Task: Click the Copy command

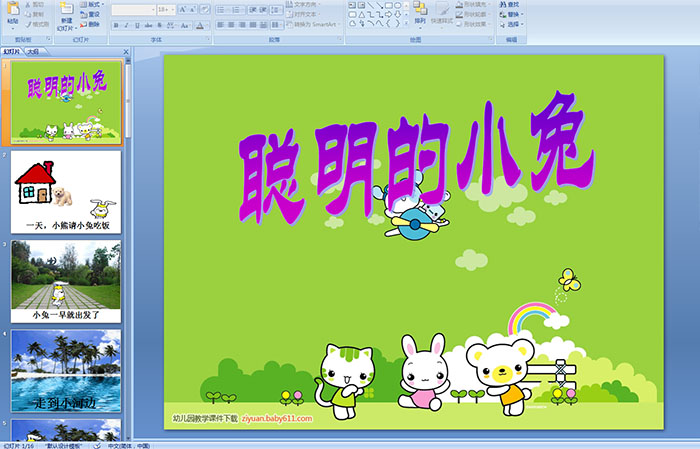Action: pos(34,14)
